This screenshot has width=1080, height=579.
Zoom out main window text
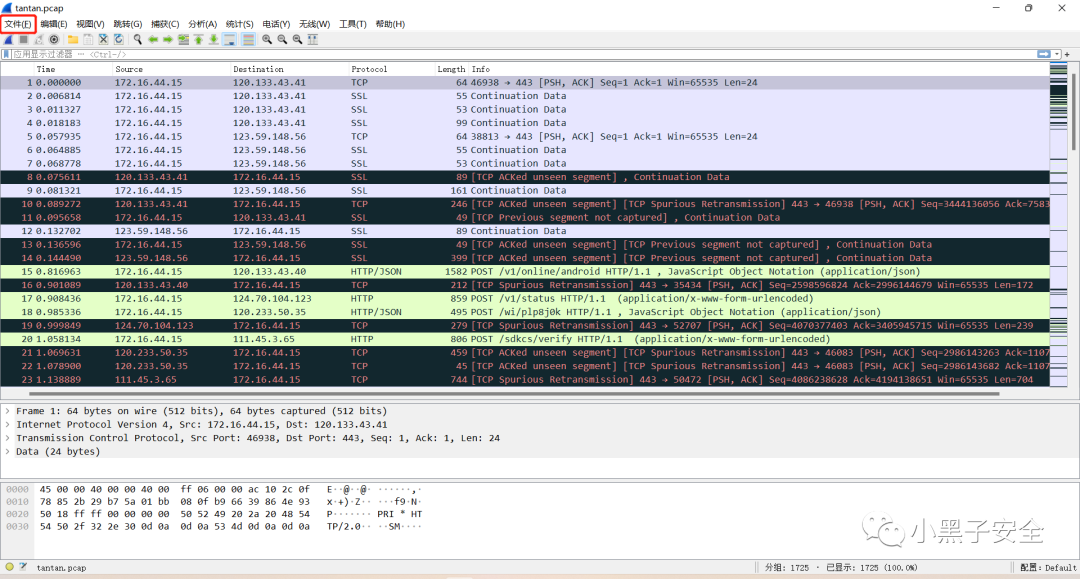(282, 40)
